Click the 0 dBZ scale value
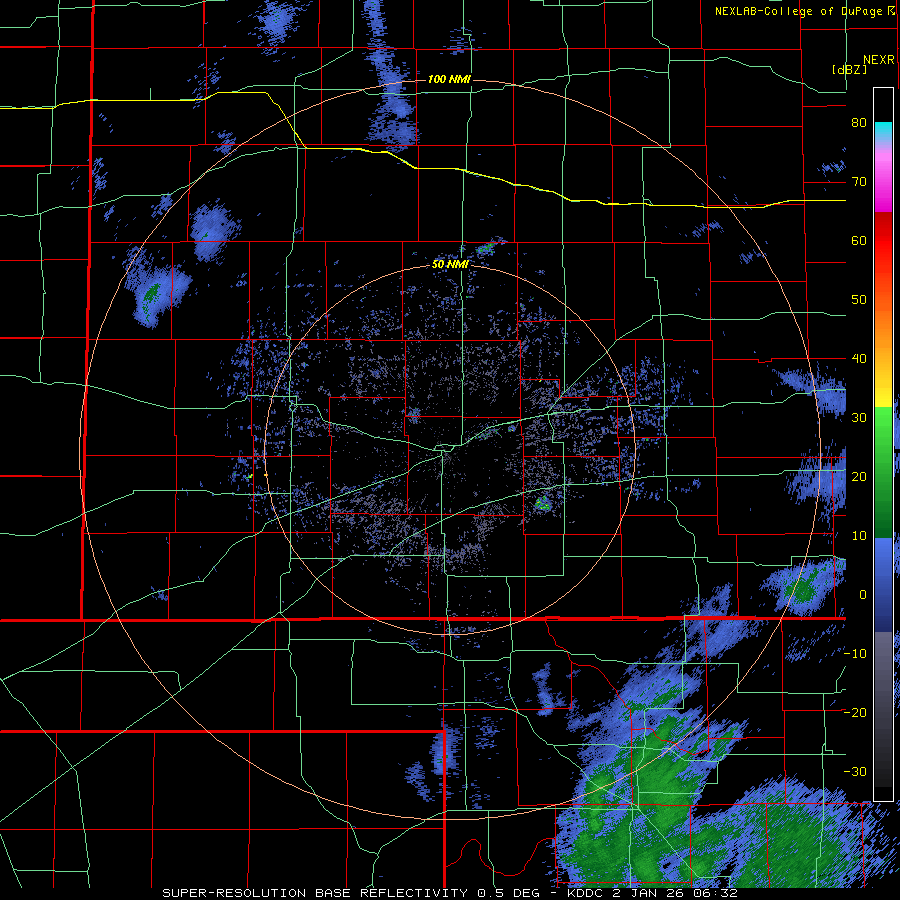 (863, 595)
